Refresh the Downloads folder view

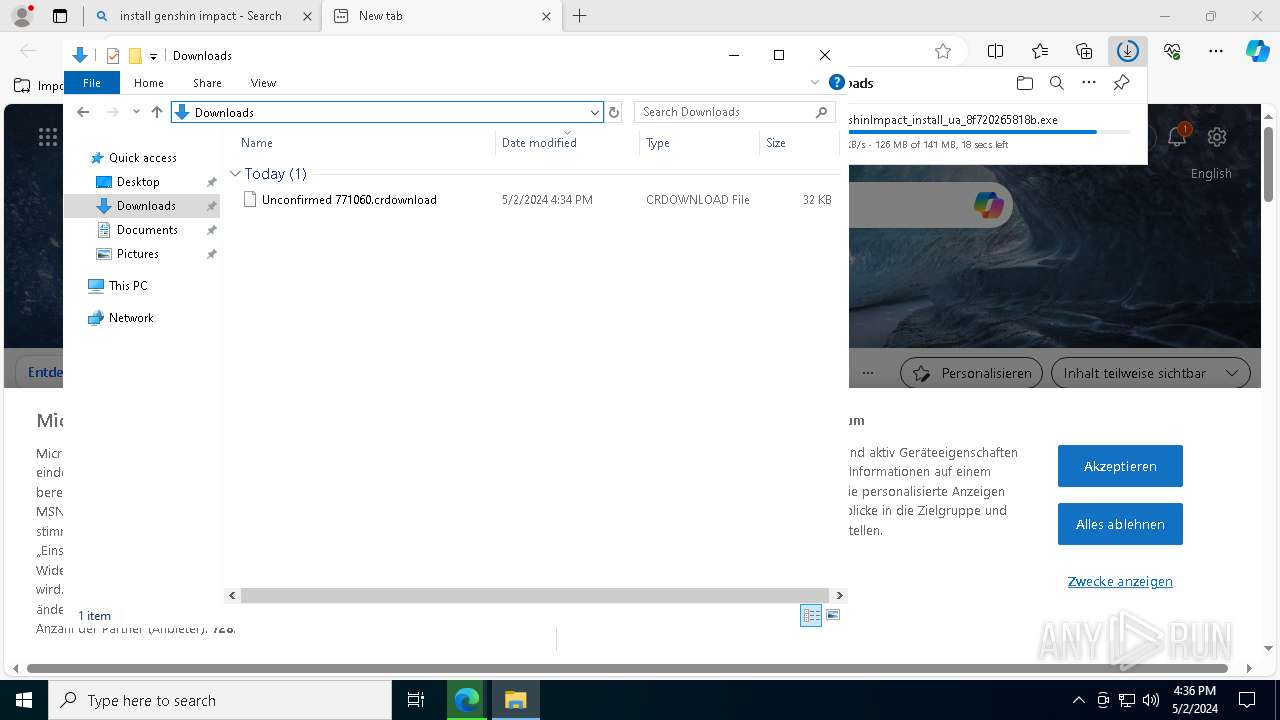coord(615,112)
